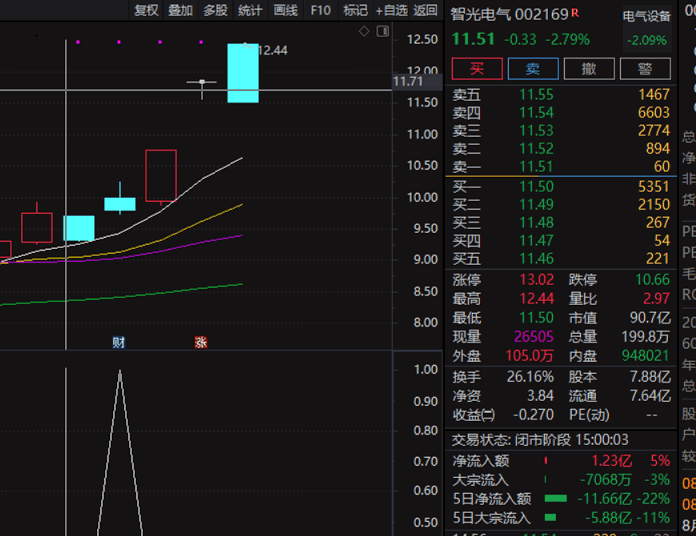This screenshot has height=536, width=696.
Task: Click the diamond icon above the chart
Action: pos(364,32)
